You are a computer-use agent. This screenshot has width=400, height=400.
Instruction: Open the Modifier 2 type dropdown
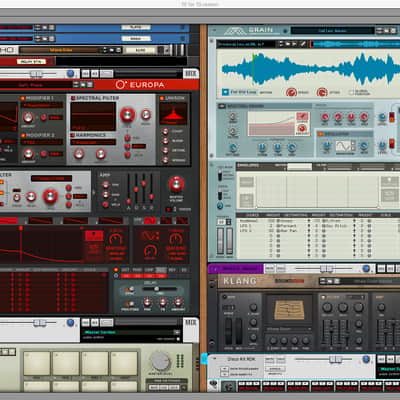[x=42, y=142]
